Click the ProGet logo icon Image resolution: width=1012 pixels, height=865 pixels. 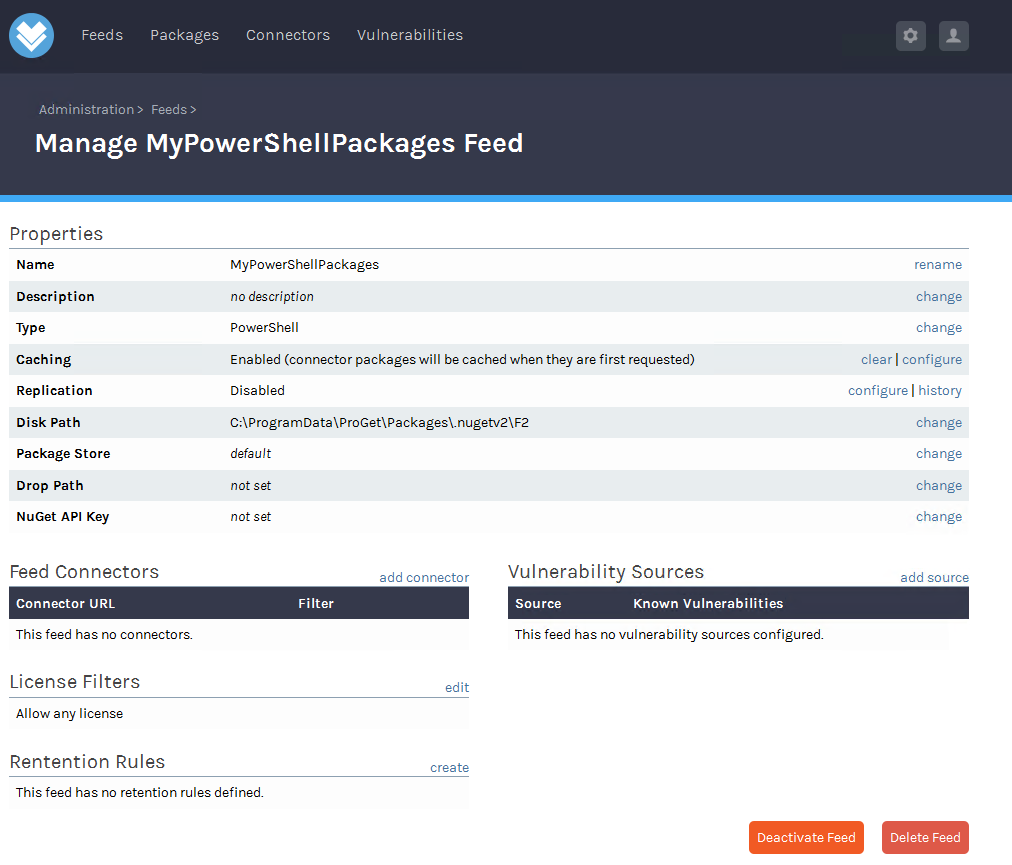[32, 36]
